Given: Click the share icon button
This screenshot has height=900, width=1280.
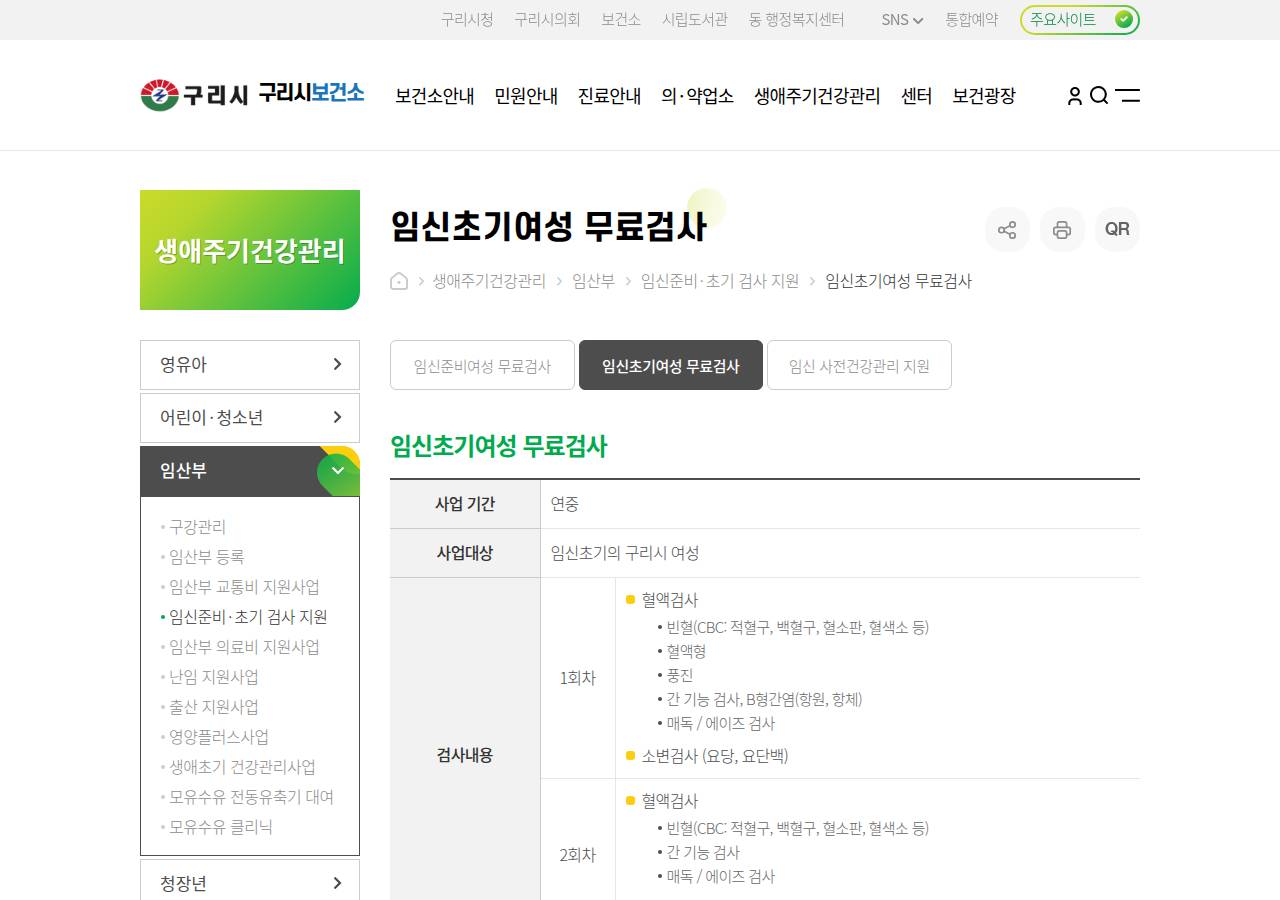Looking at the screenshot, I should 1007,229.
